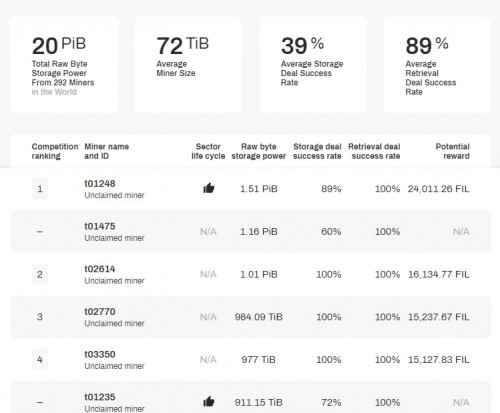Select the Average Miner Size card

pyautogui.click(x=188, y=65)
